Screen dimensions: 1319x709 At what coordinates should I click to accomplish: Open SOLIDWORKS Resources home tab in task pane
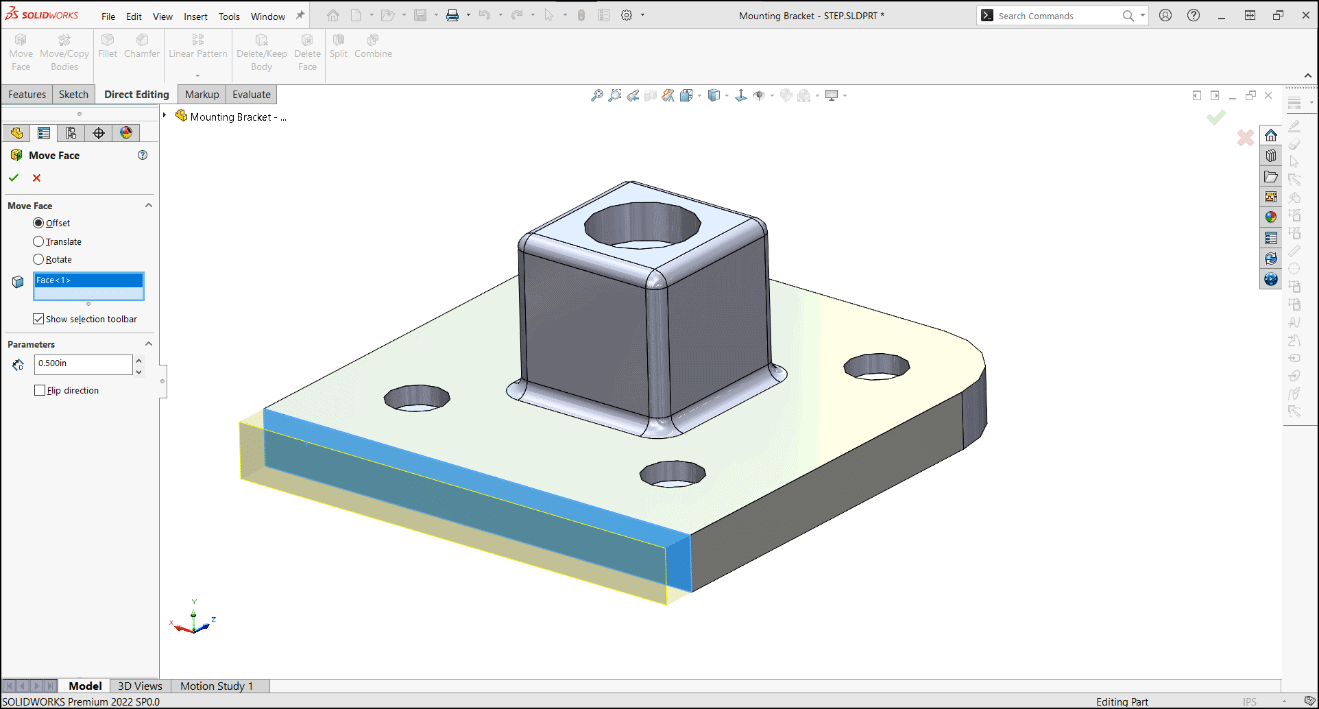(1271, 136)
